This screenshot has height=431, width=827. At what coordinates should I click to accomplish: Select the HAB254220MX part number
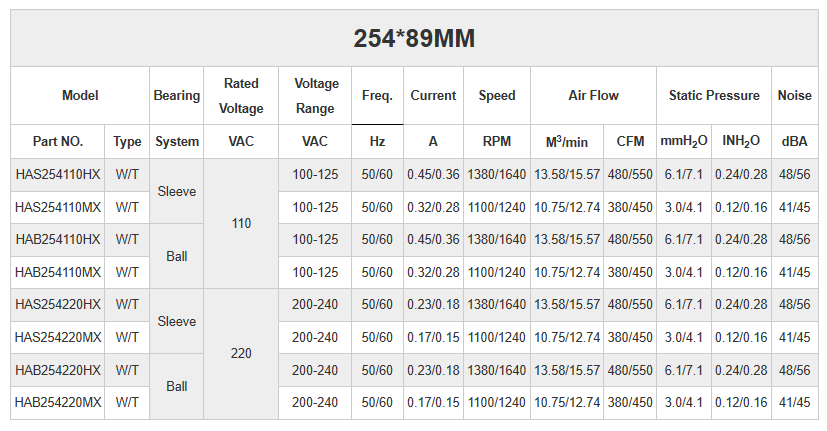click(x=58, y=402)
